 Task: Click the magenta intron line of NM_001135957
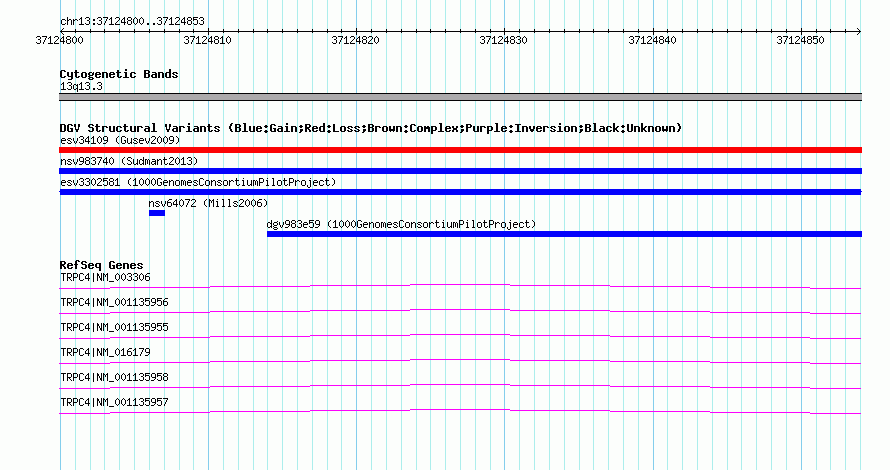[x=460, y=410]
